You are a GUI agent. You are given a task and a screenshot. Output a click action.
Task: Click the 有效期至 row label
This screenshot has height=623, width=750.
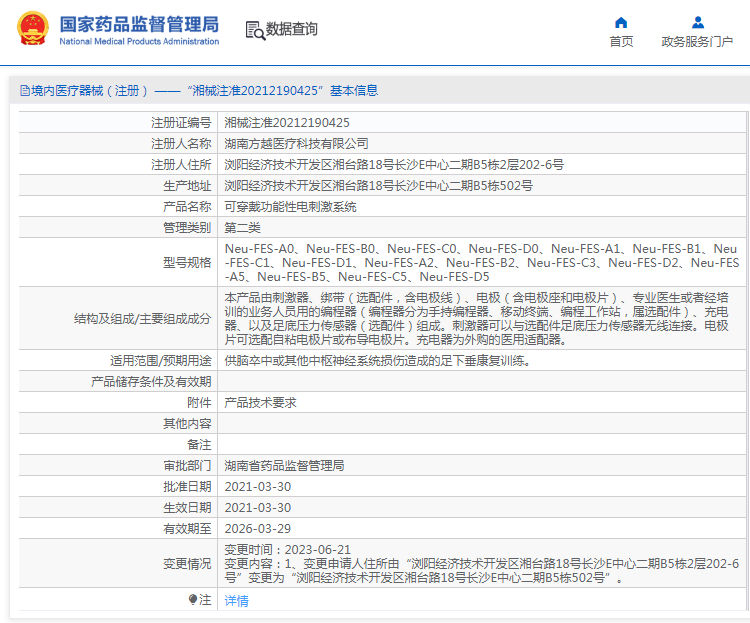187,529
